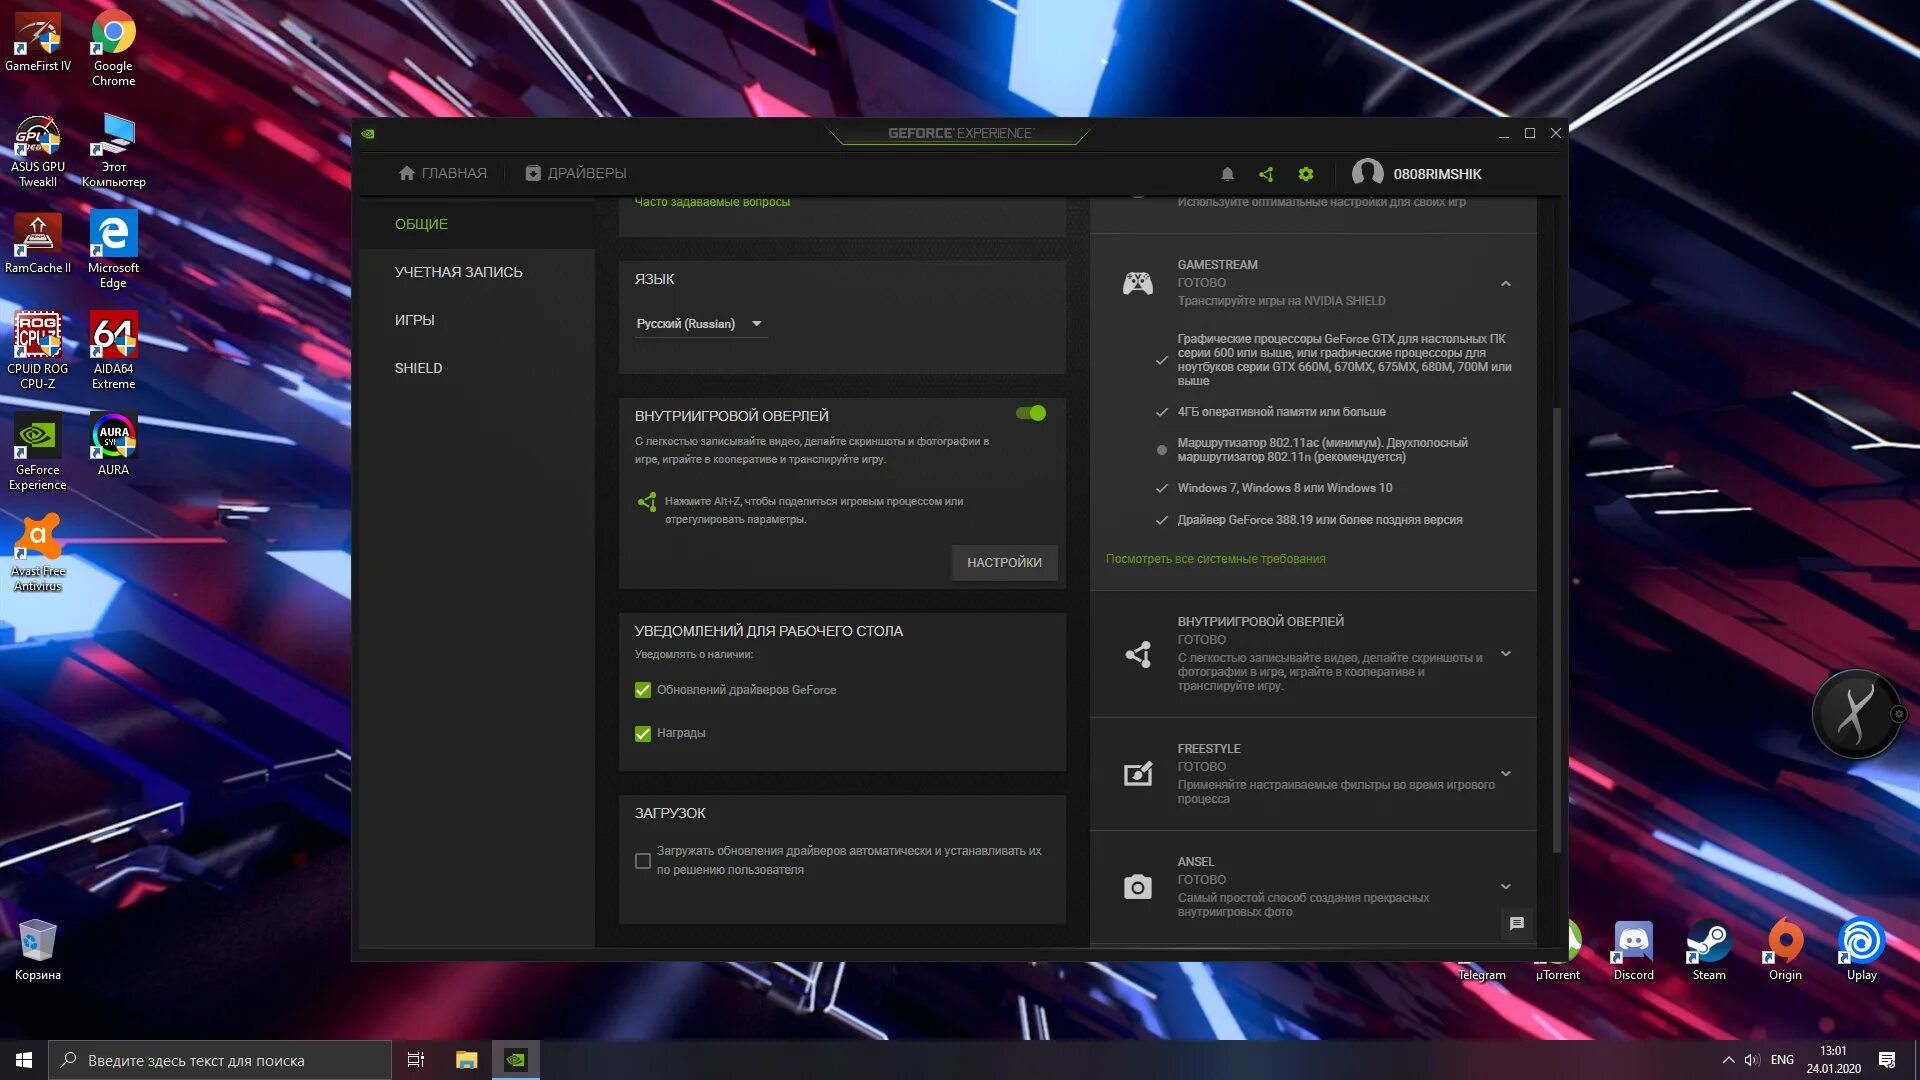Open the Steam desktop shortcut
Image resolution: width=1920 pixels, height=1080 pixels.
coord(1709,950)
